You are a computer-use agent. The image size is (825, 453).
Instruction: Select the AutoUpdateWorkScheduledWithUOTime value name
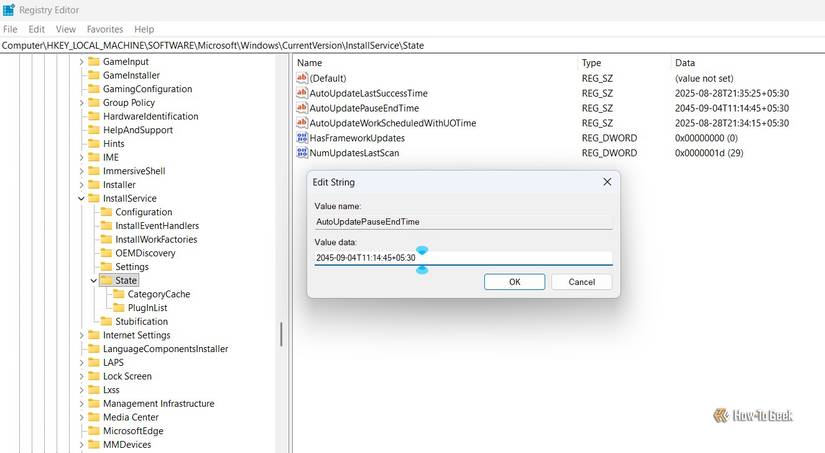tap(393, 123)
